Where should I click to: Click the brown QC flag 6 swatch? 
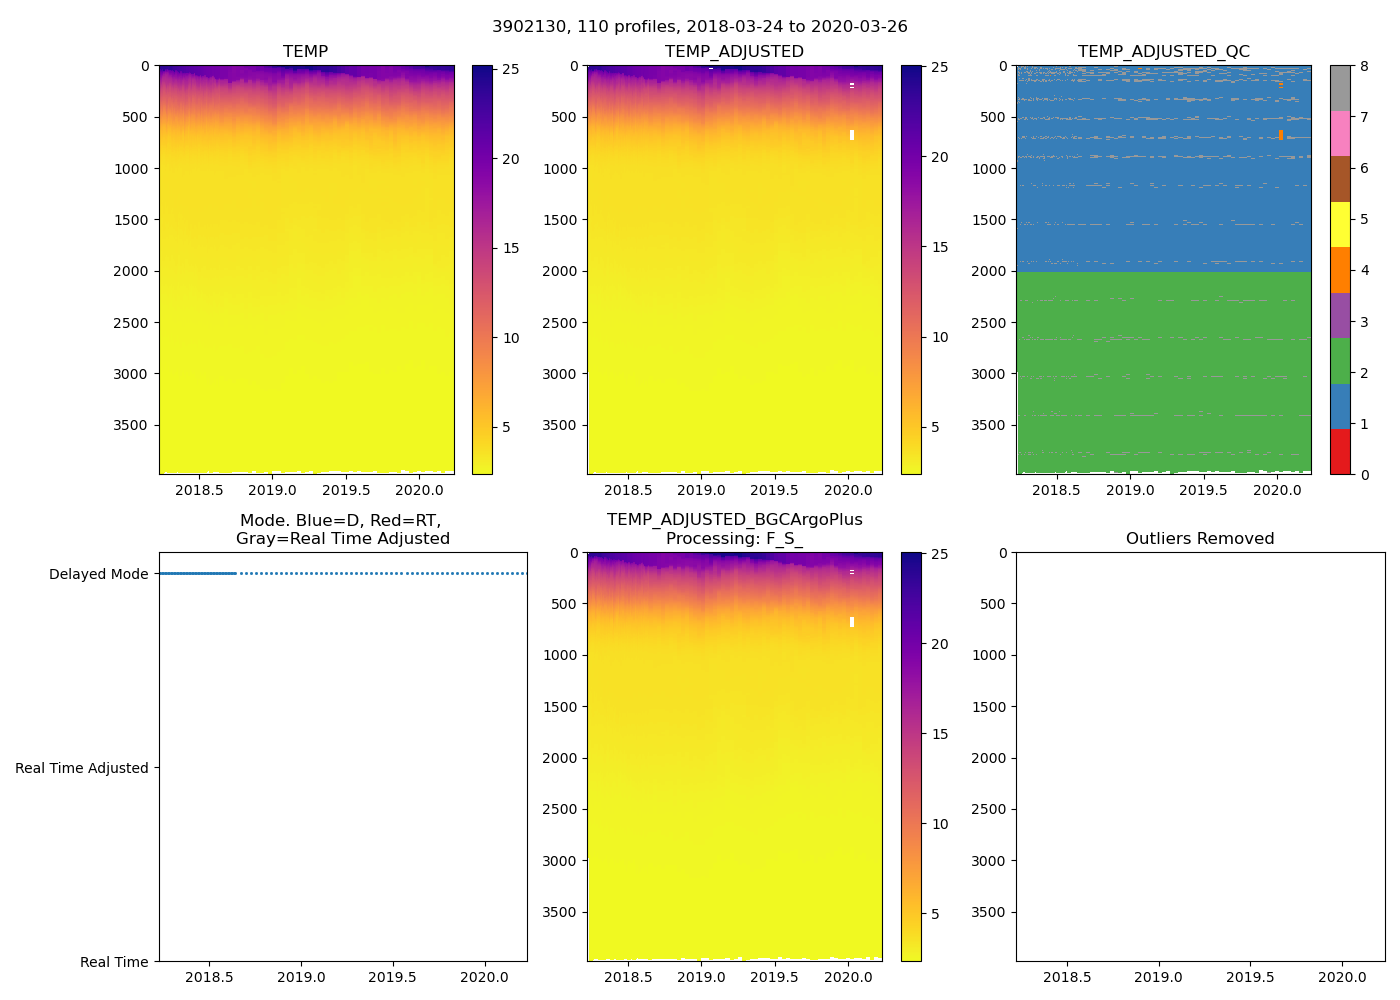click(1340, 179)
